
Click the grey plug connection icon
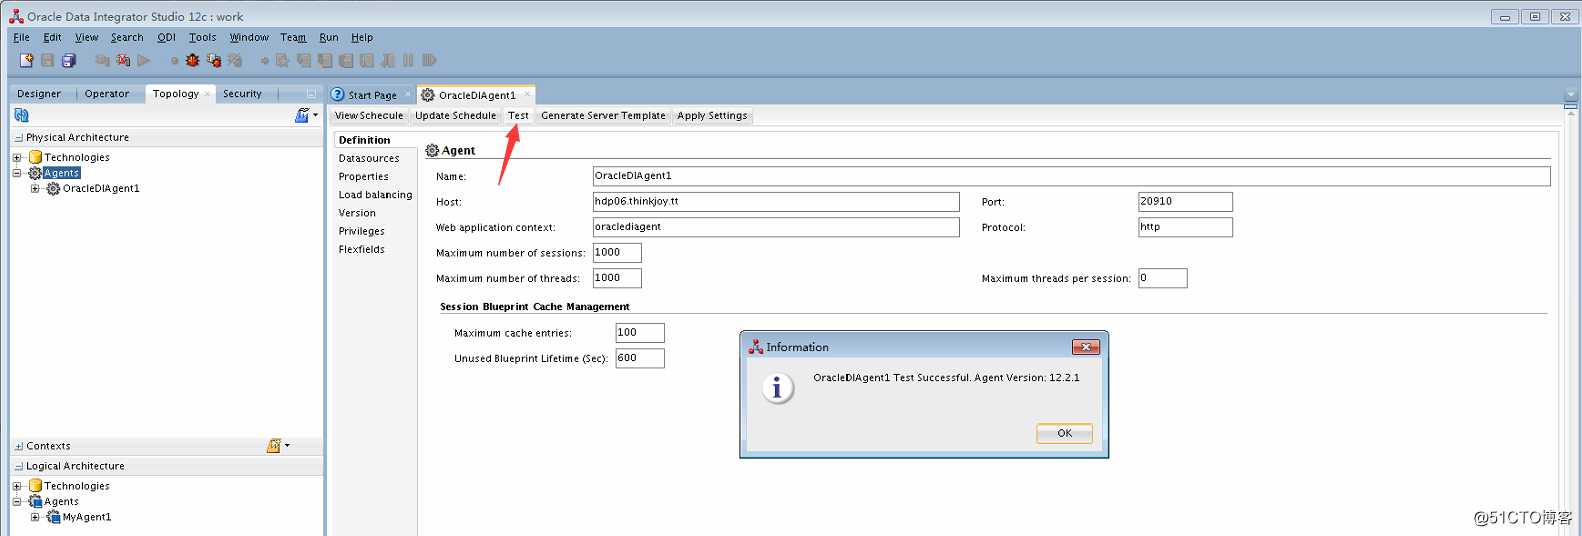(x=102, y=60)
